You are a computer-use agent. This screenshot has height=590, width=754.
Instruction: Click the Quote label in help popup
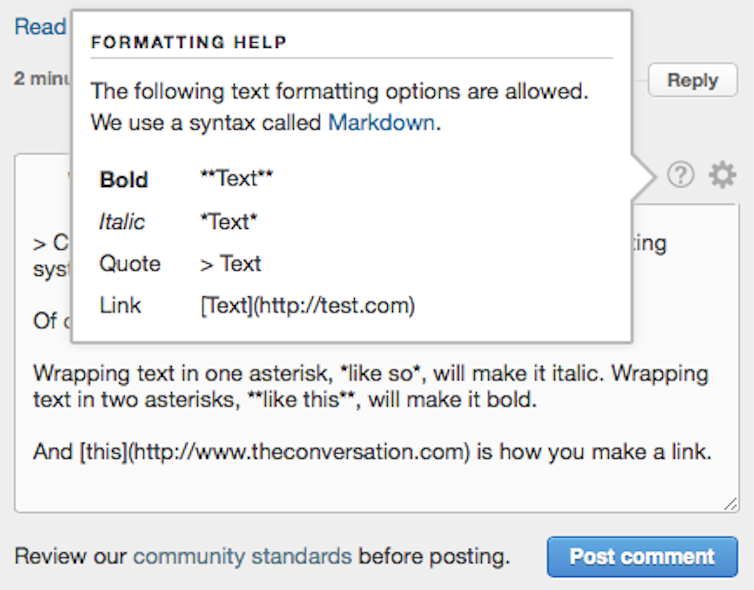point(130,264)
